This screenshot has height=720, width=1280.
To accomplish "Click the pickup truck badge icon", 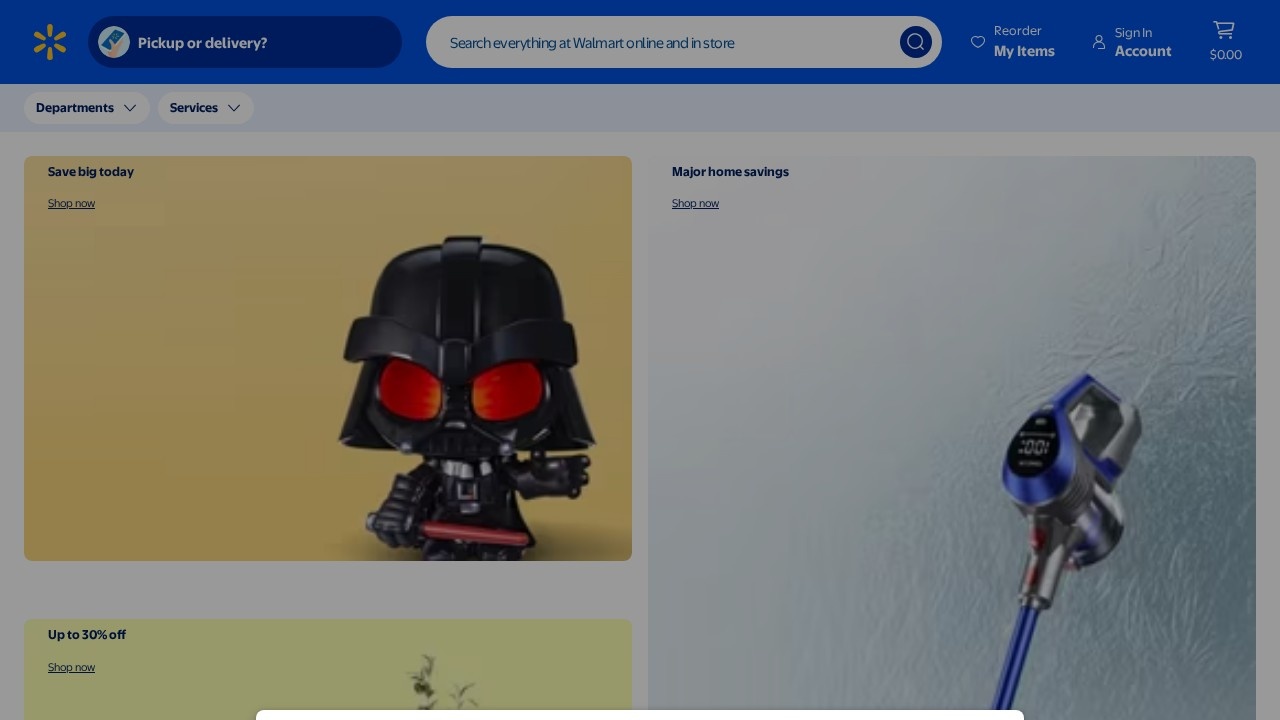I will pos(114,42).
